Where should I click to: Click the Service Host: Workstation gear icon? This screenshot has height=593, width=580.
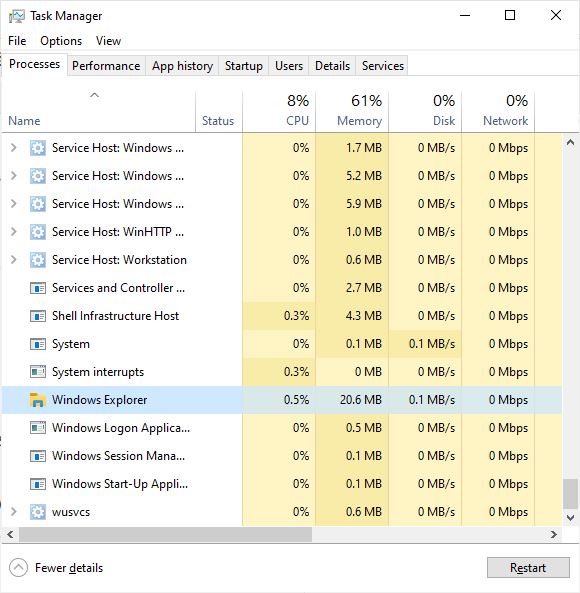(37, 260)
